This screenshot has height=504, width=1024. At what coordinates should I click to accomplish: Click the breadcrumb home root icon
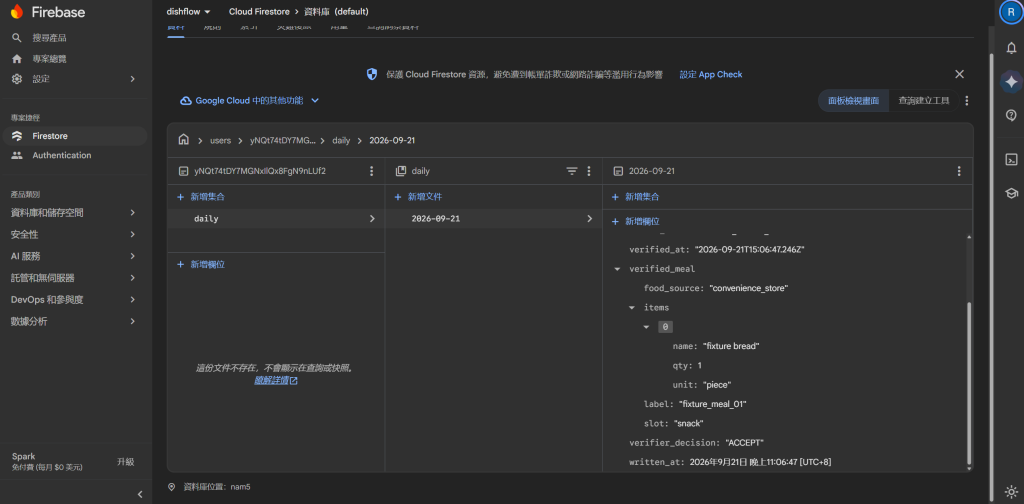(184, 140)
